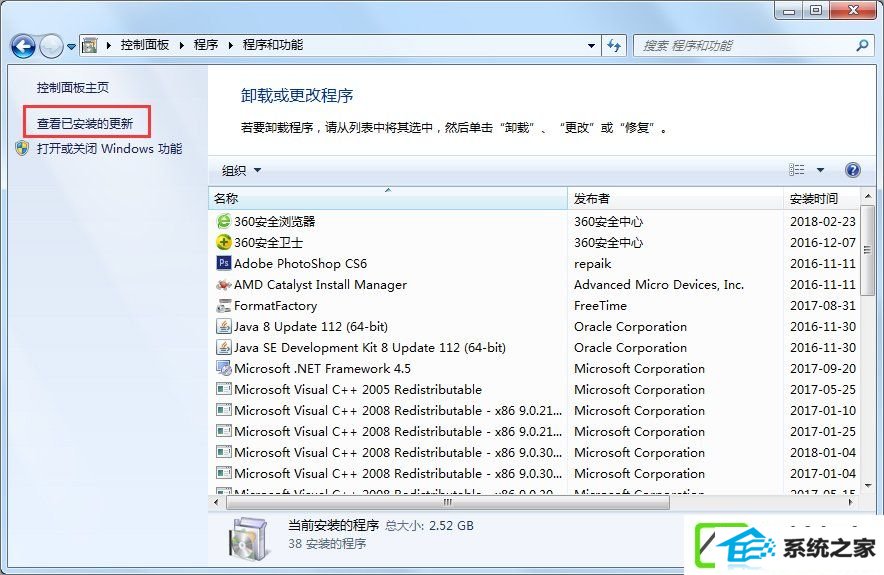Screen dimensions: 884x575
Task: Select the Adobe PhotoShop CS6 icon
Action: pyautogui.click(x=224, y=263)
